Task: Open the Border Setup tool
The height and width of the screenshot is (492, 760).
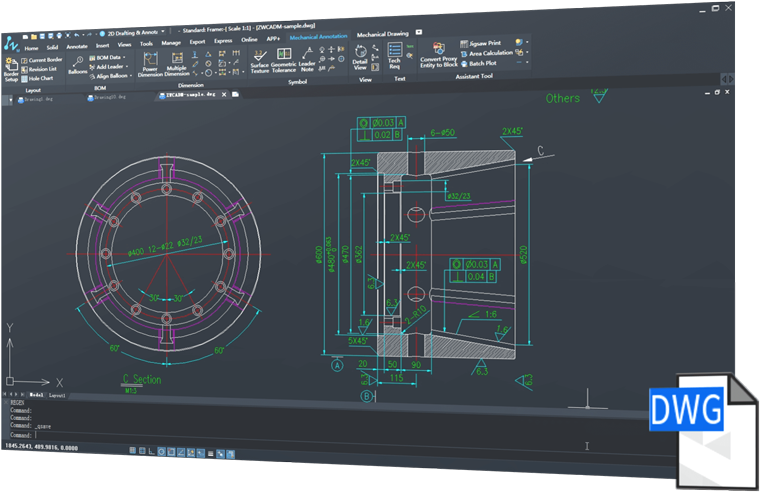Action: tap(12, 72)
